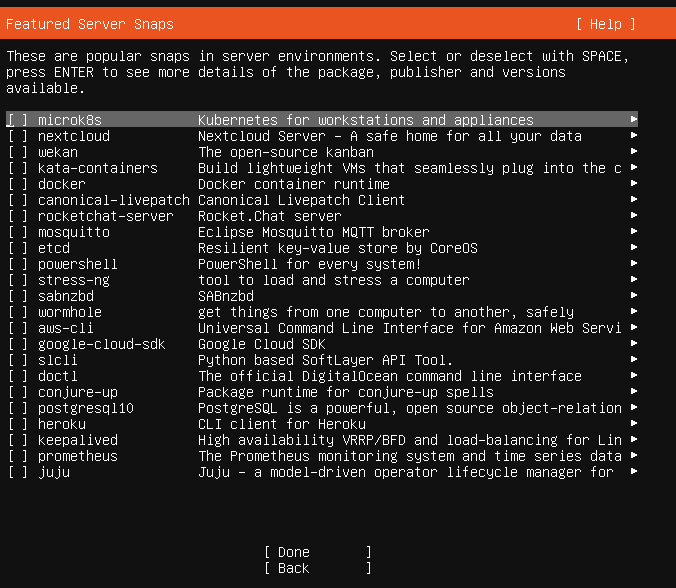Image resolution: width=676 pixels, height=588 pixels.
Task: Select the wekan snap checkbox
Action: pyautogui.click(x=18, y=152)
